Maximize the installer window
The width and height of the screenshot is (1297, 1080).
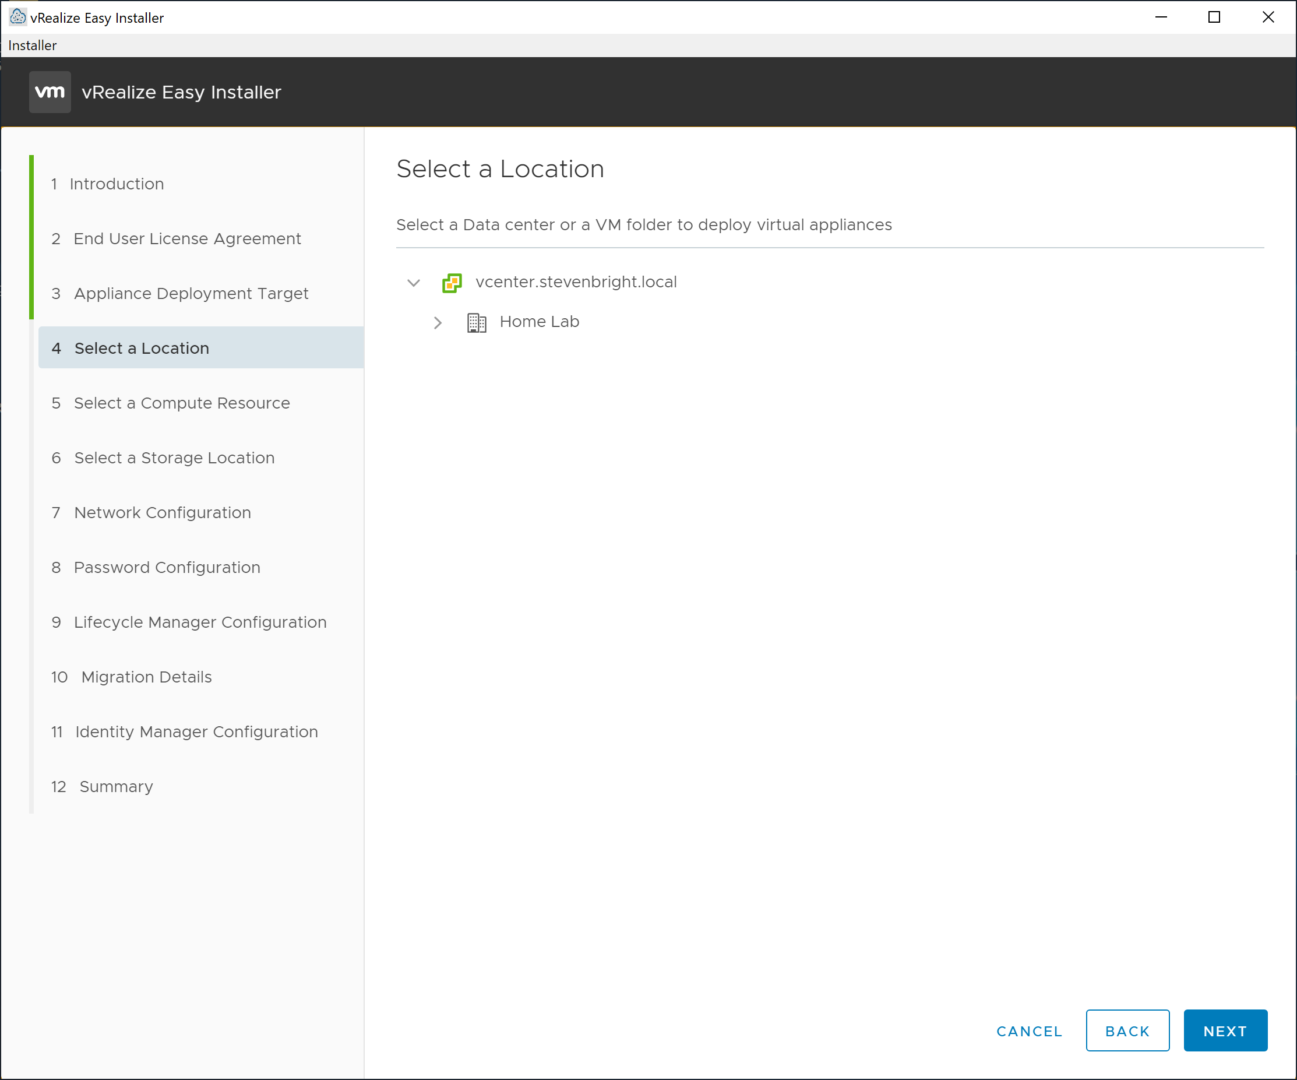point(1214,17)
